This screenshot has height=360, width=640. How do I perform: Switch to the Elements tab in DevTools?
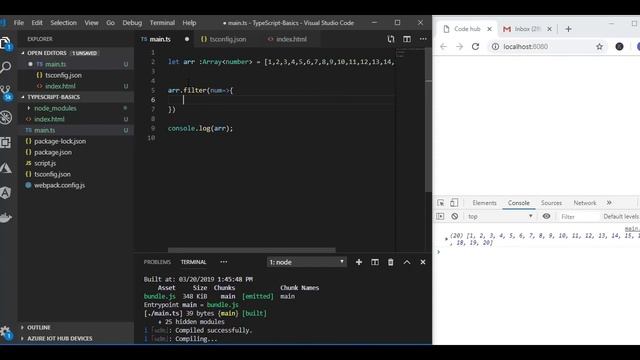click(484, 203)
